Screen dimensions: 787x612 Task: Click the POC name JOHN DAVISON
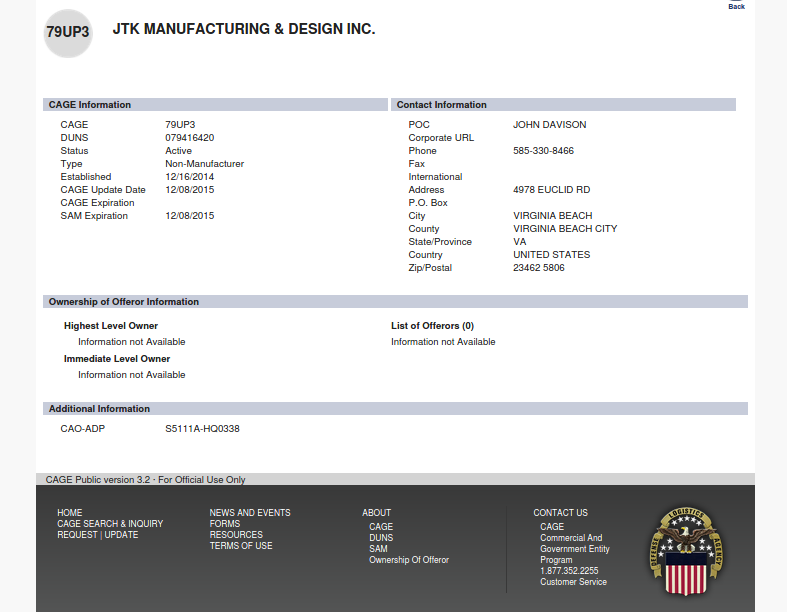pyautogui.click(x=550, y=125)
